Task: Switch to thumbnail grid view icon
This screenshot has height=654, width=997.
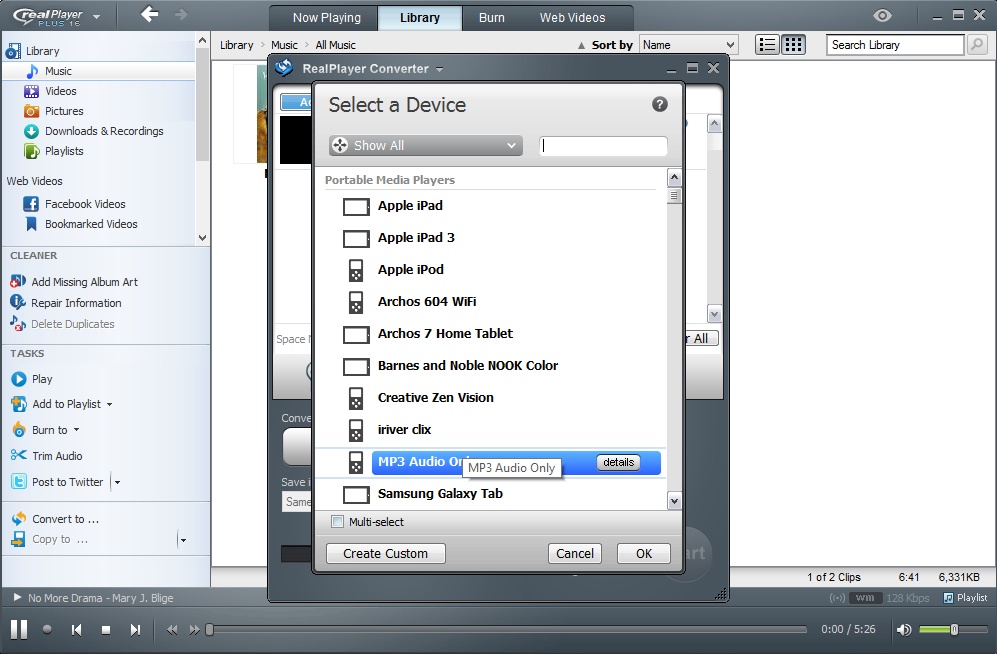Action: 793,44
